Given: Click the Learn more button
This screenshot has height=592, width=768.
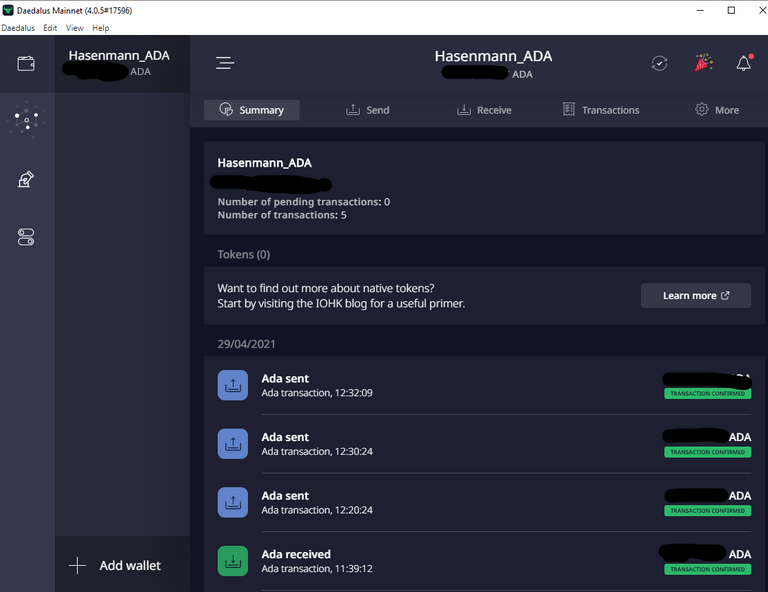Looking at the screenshot, I should pos(696,296).
